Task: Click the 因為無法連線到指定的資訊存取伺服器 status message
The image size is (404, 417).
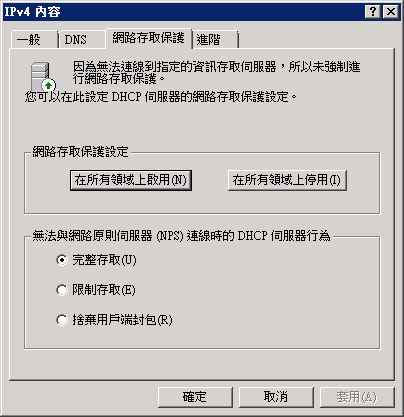Action: coord(217,72)
